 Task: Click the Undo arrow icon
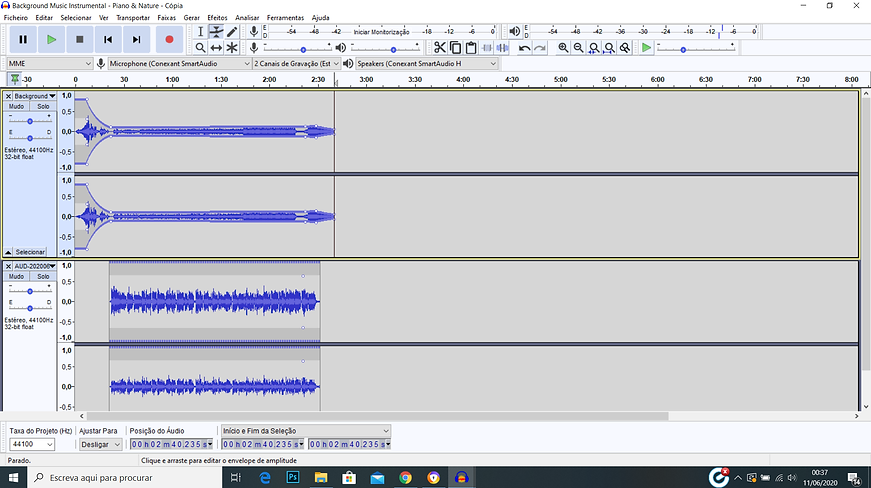[x=524, y=48]
